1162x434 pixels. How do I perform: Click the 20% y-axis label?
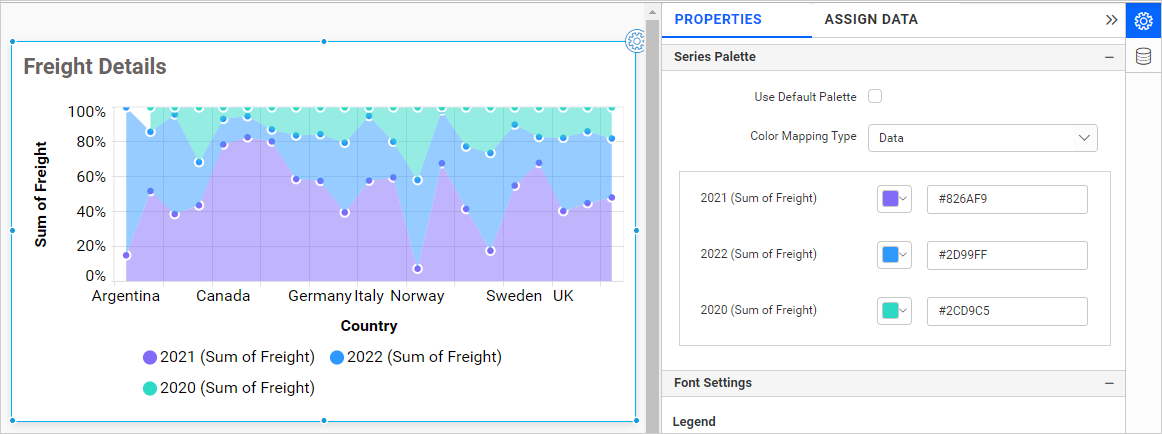coord(91,246)
